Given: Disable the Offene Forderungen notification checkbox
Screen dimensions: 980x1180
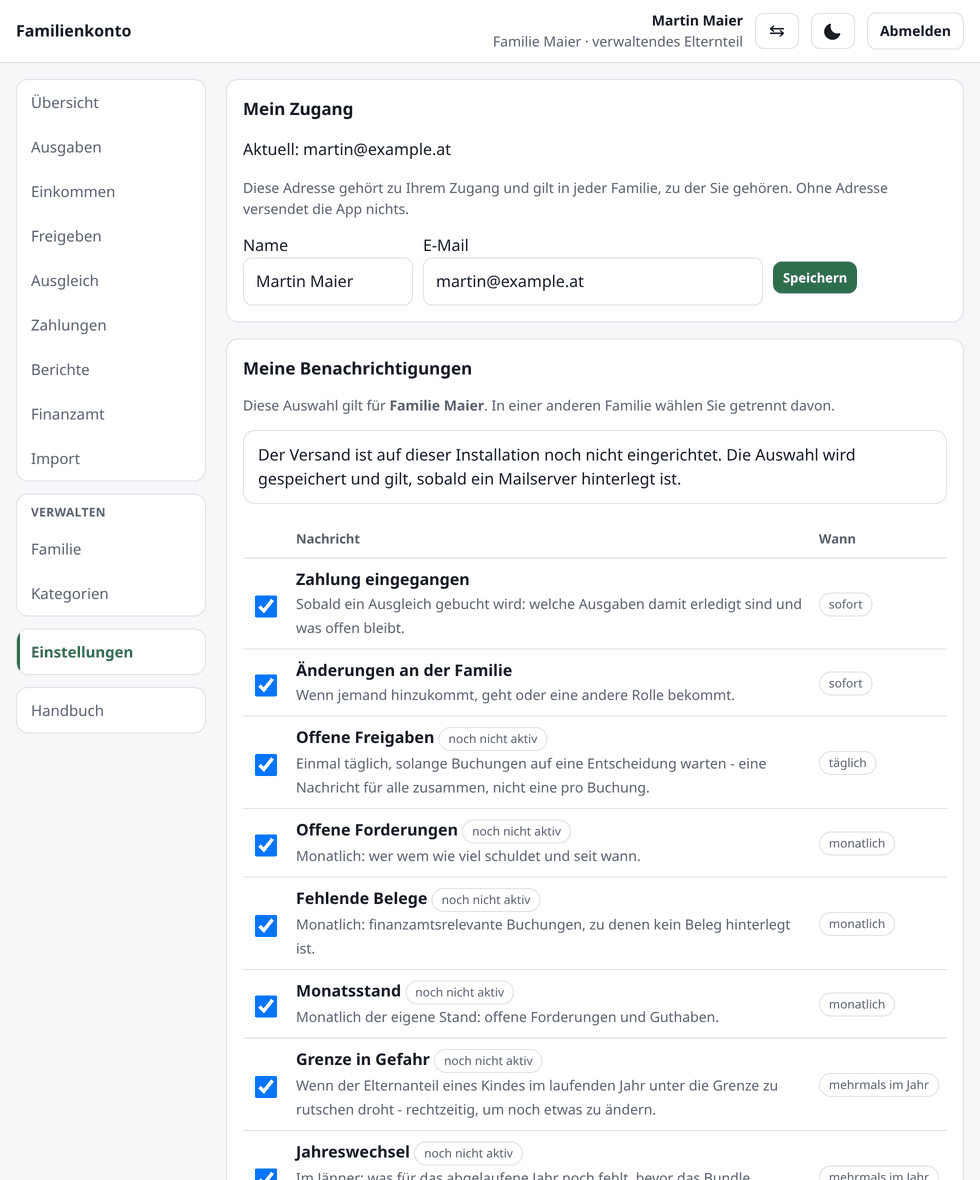Looking at the screenshot, I should pyautogui.click(x=266, y=845).
